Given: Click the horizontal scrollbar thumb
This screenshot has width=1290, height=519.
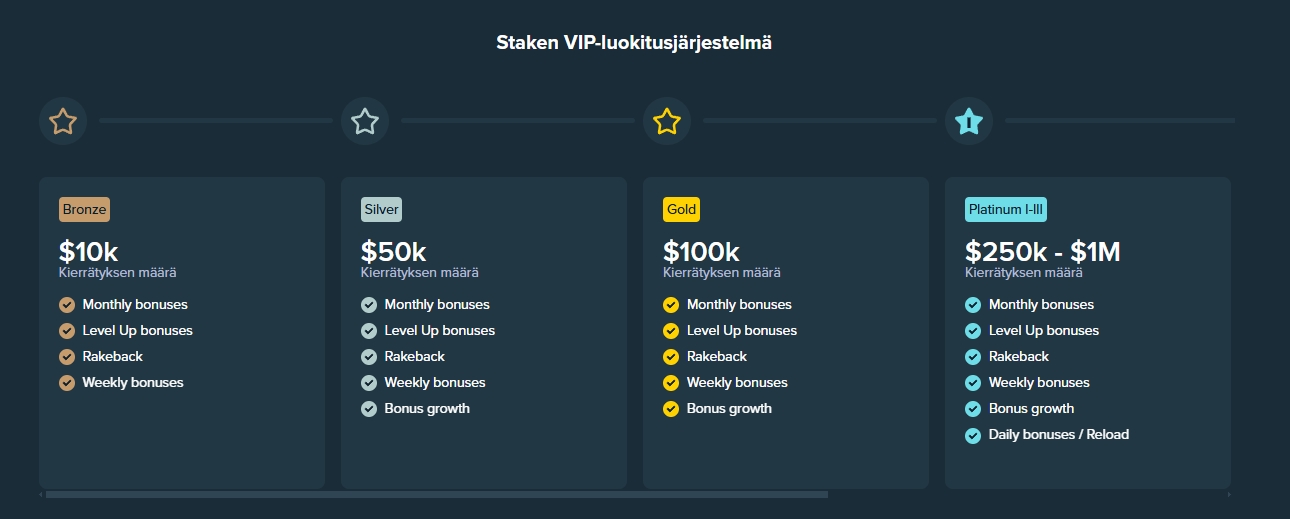Looking at the screenshot, I should (x=437, y=494).
